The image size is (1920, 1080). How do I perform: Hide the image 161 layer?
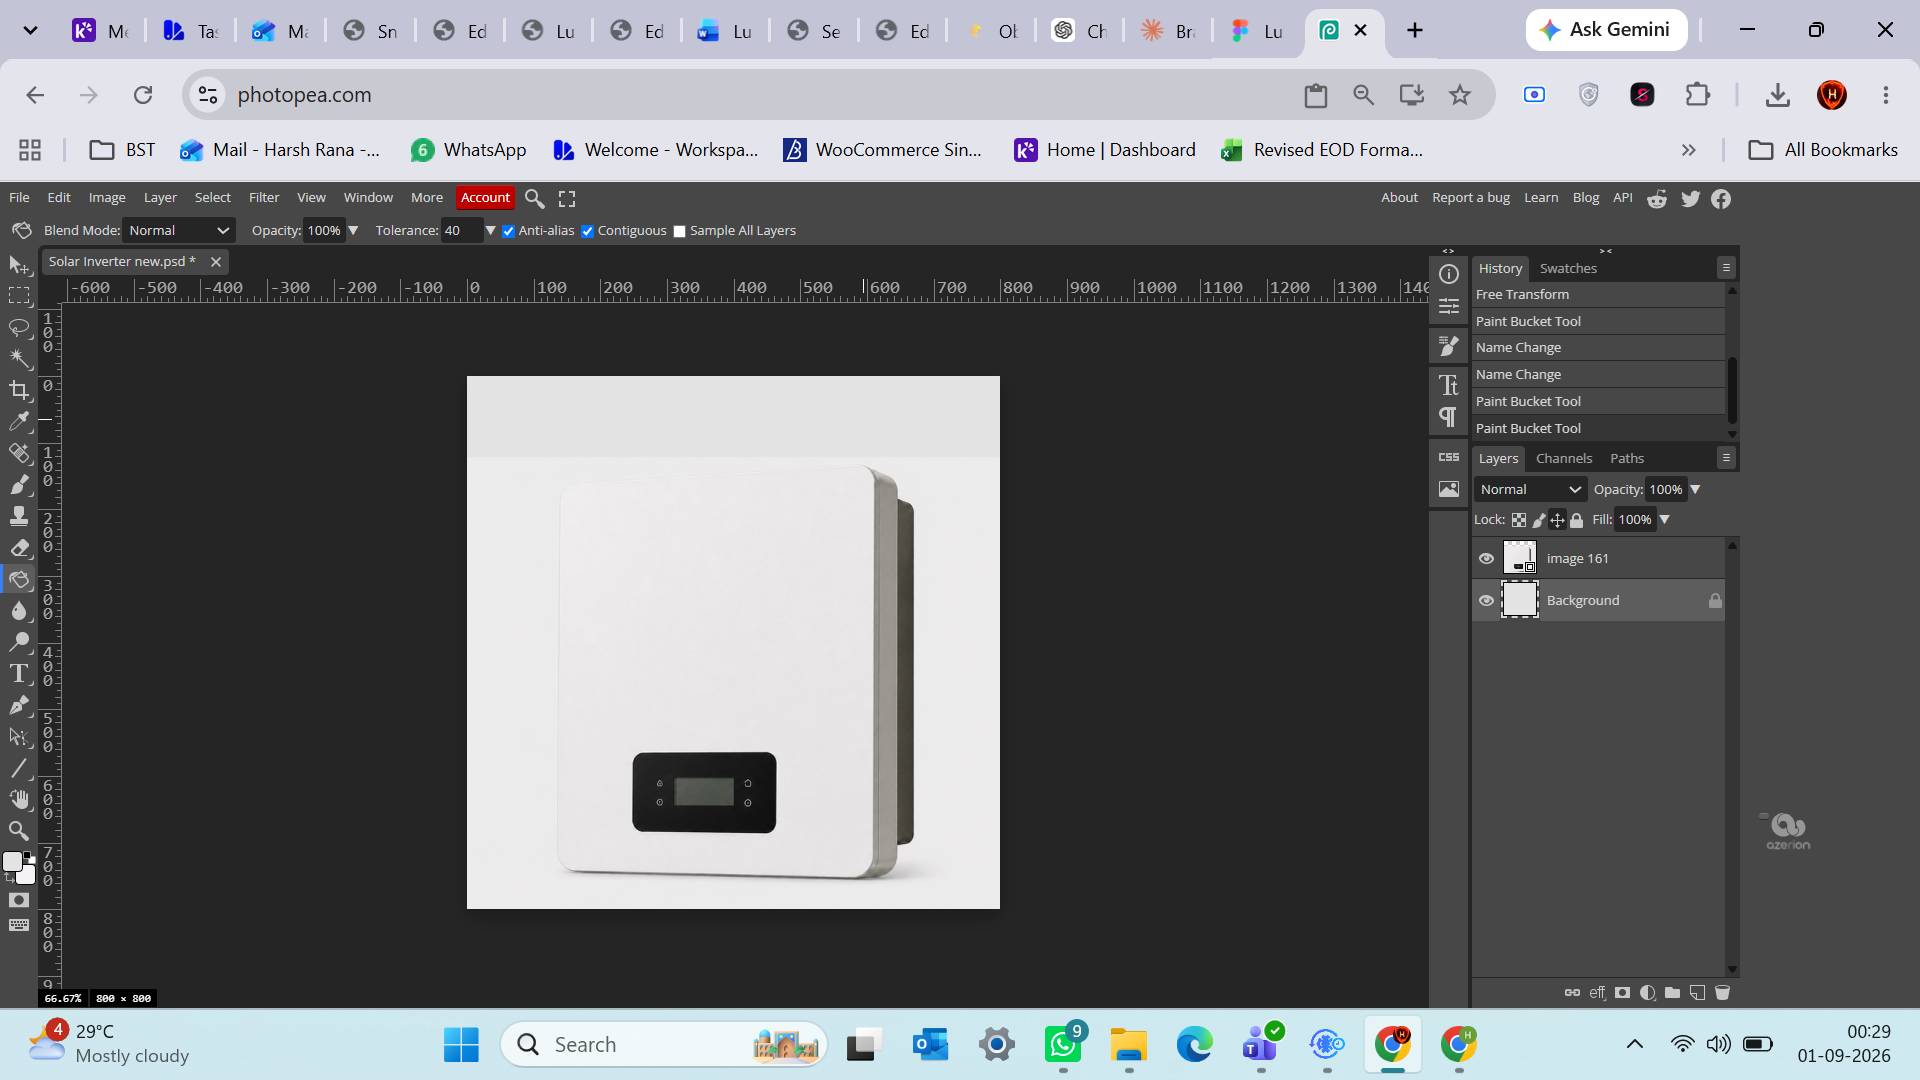tap(1486, 559)
